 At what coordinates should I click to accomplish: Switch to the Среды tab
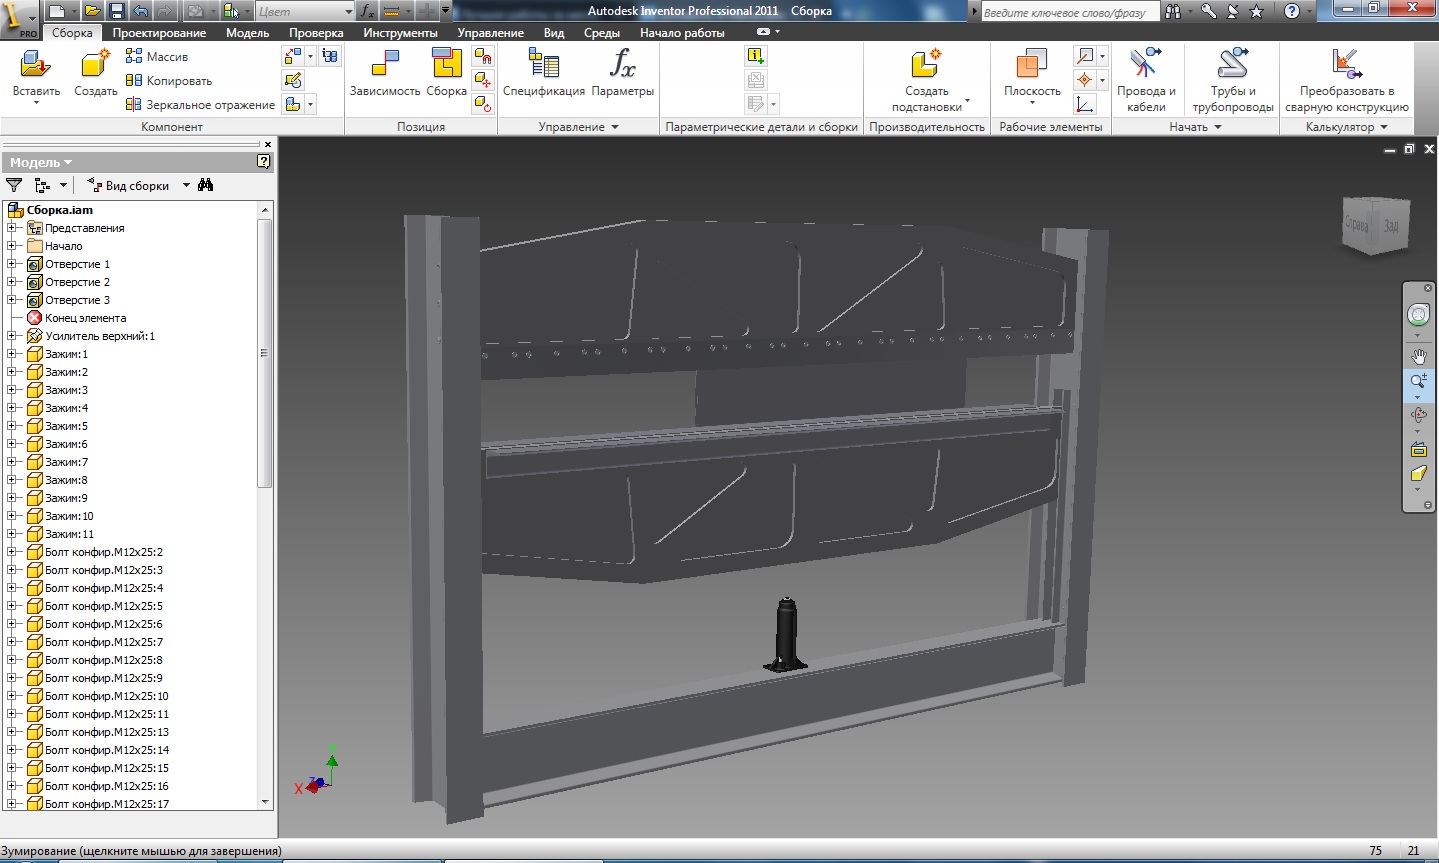pos(602,32)
